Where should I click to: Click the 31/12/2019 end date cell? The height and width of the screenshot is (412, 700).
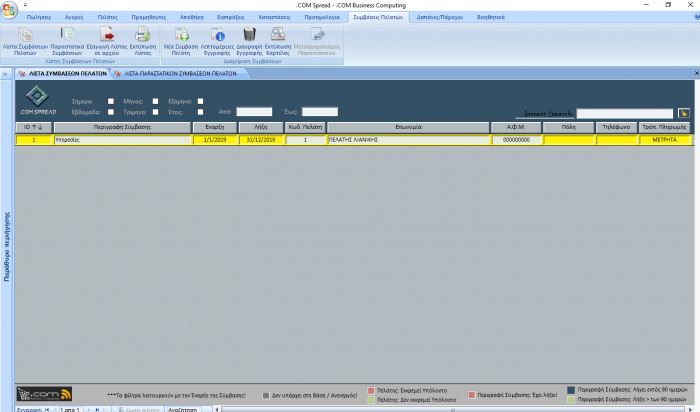[261, 140]
